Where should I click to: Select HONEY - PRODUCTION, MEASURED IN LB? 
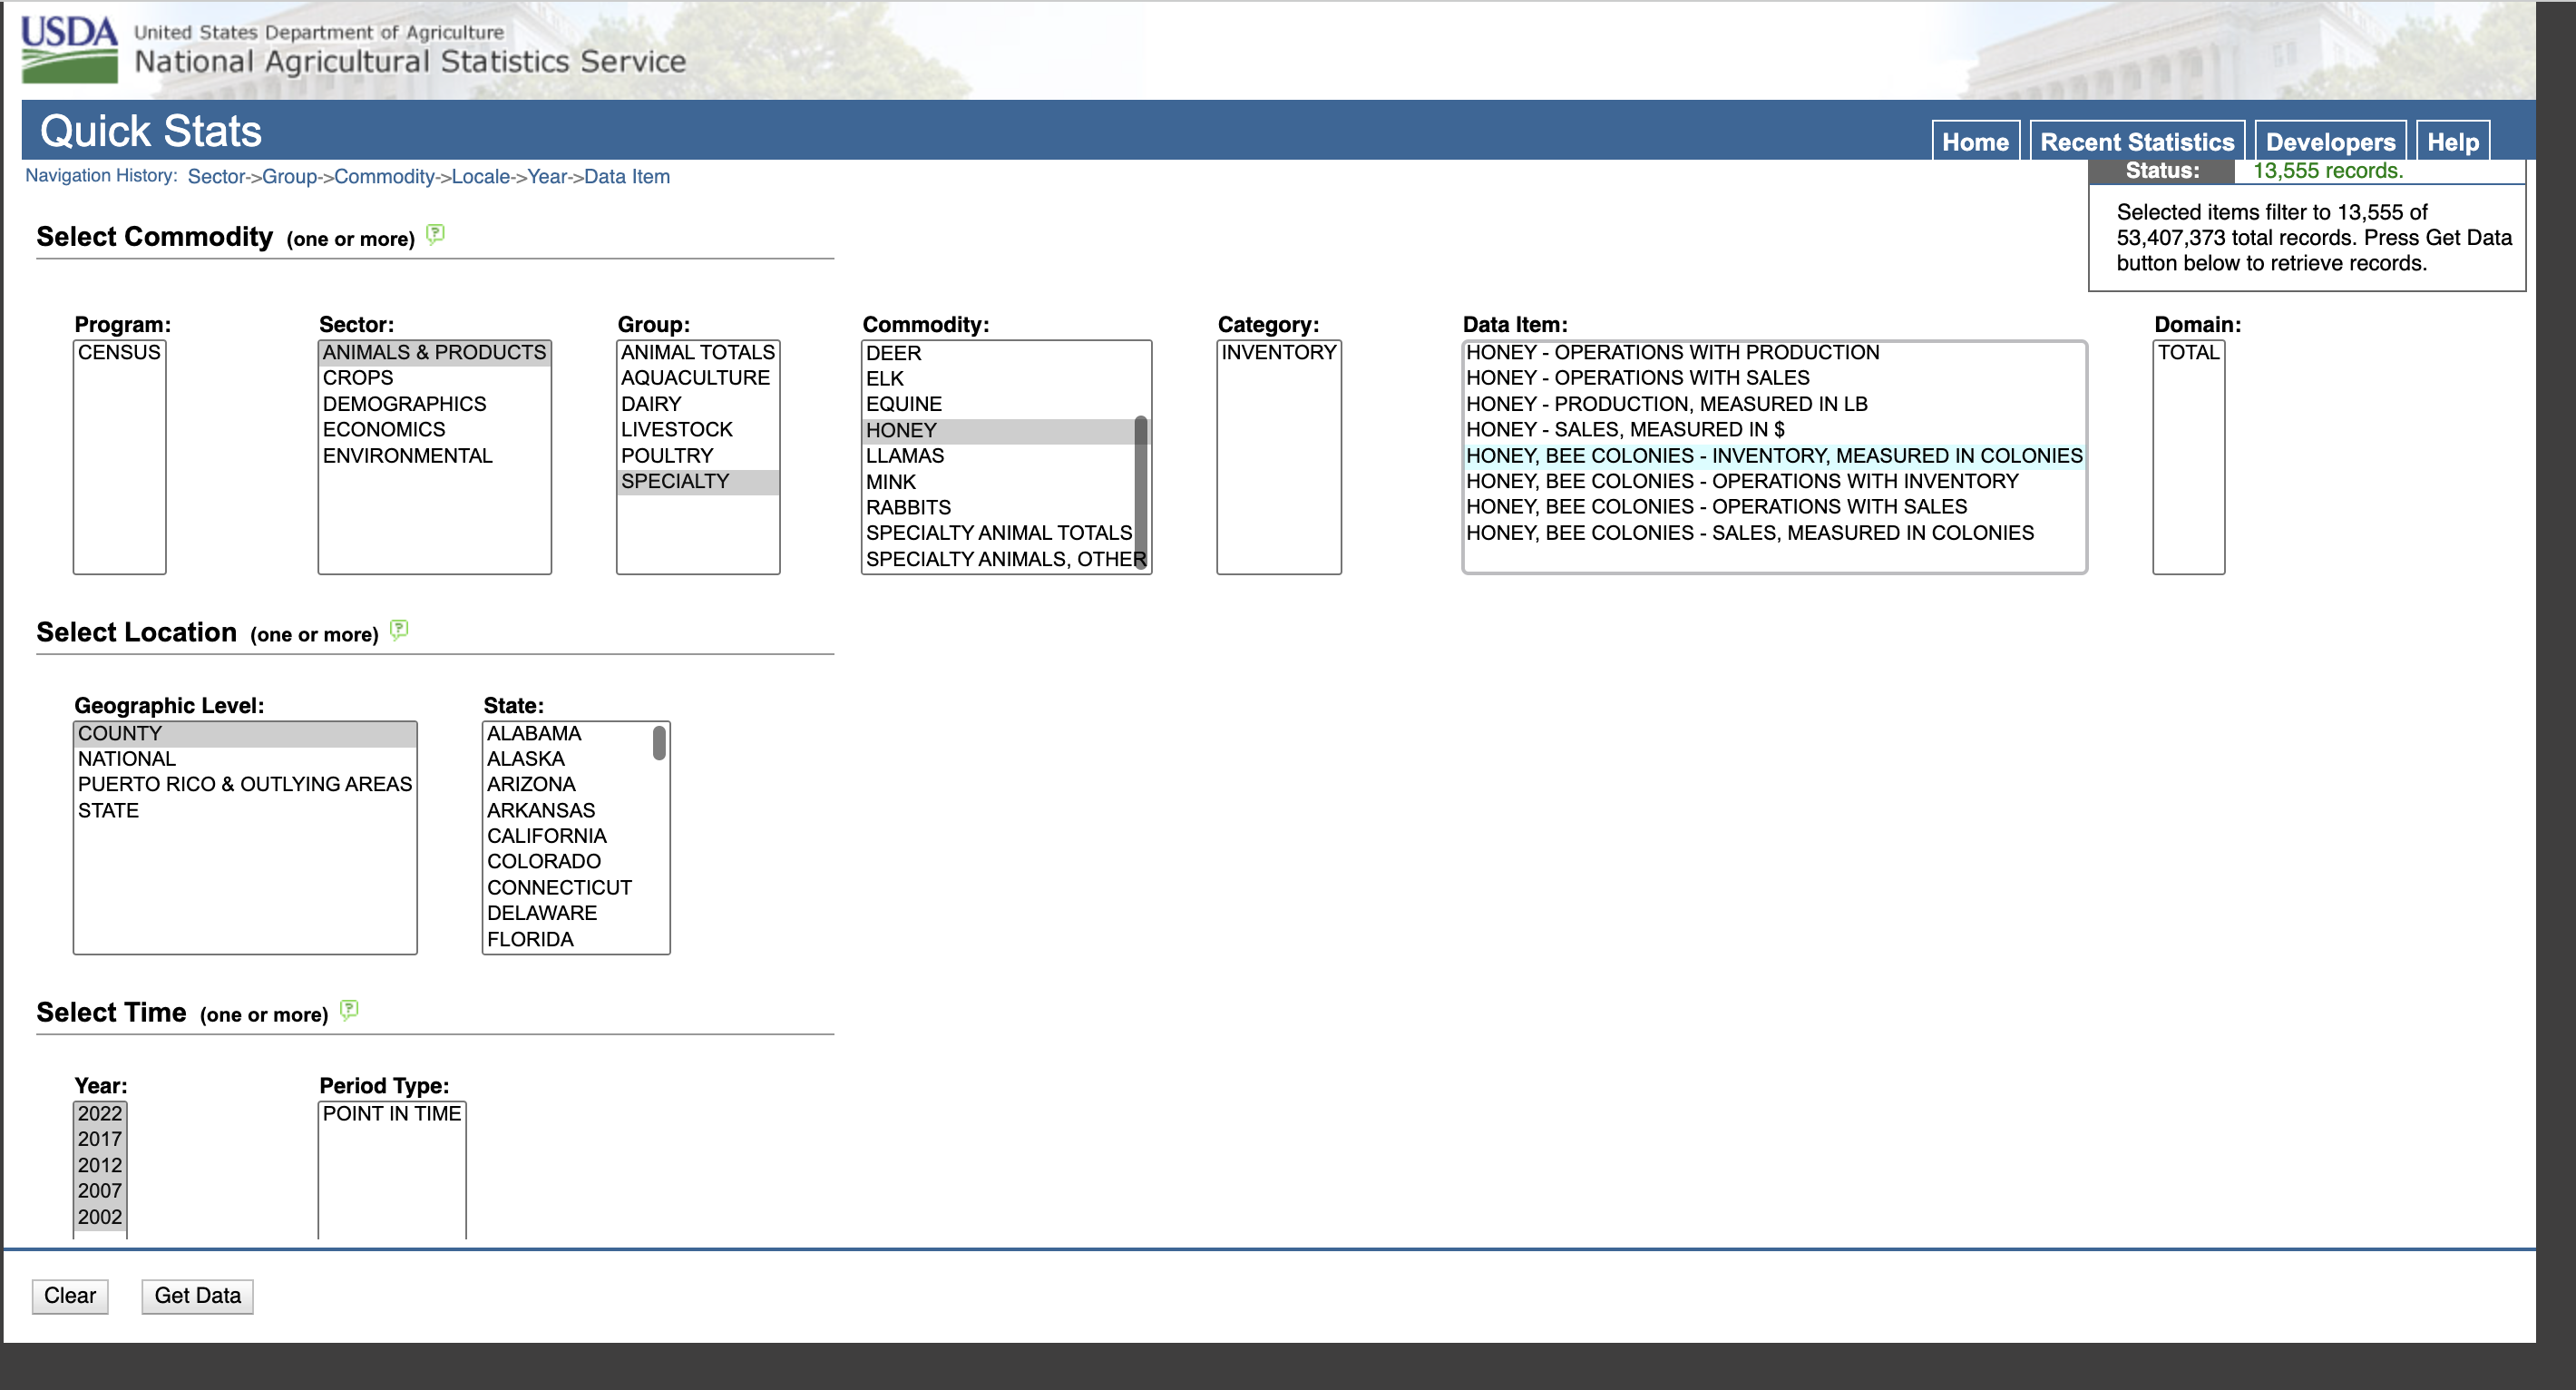[x=1774, y=404]
